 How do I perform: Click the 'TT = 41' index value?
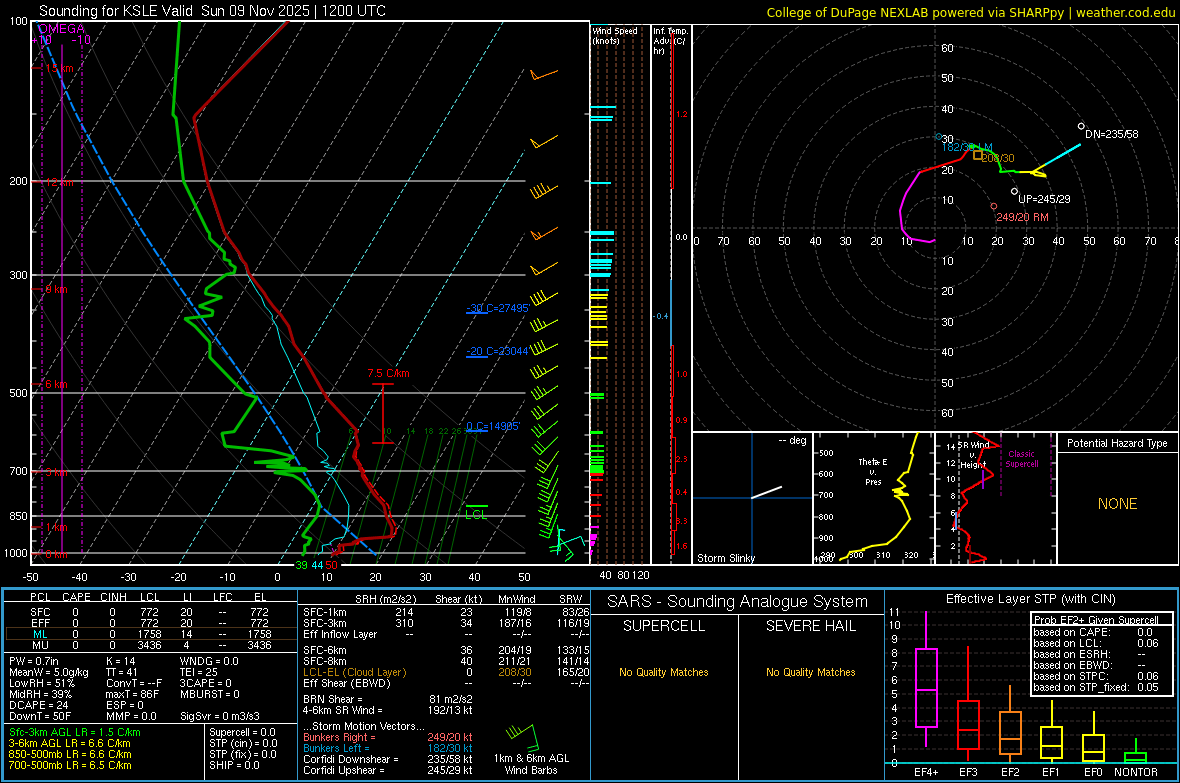pos(122,672)
